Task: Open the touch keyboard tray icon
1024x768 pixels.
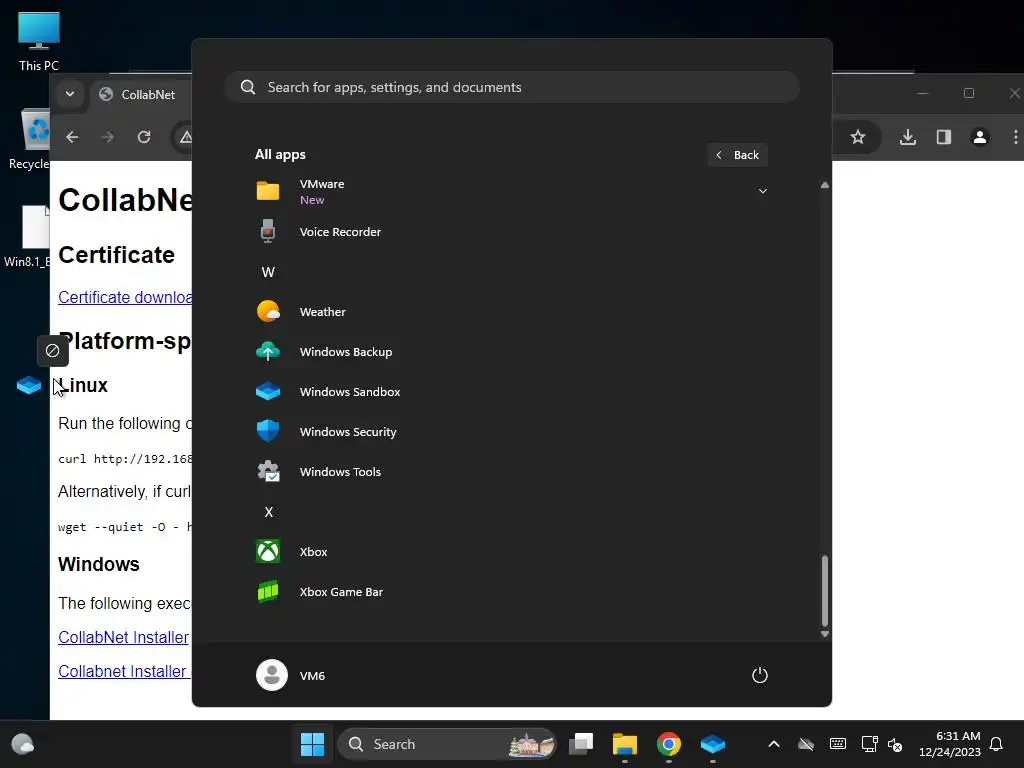Action: 838,744
